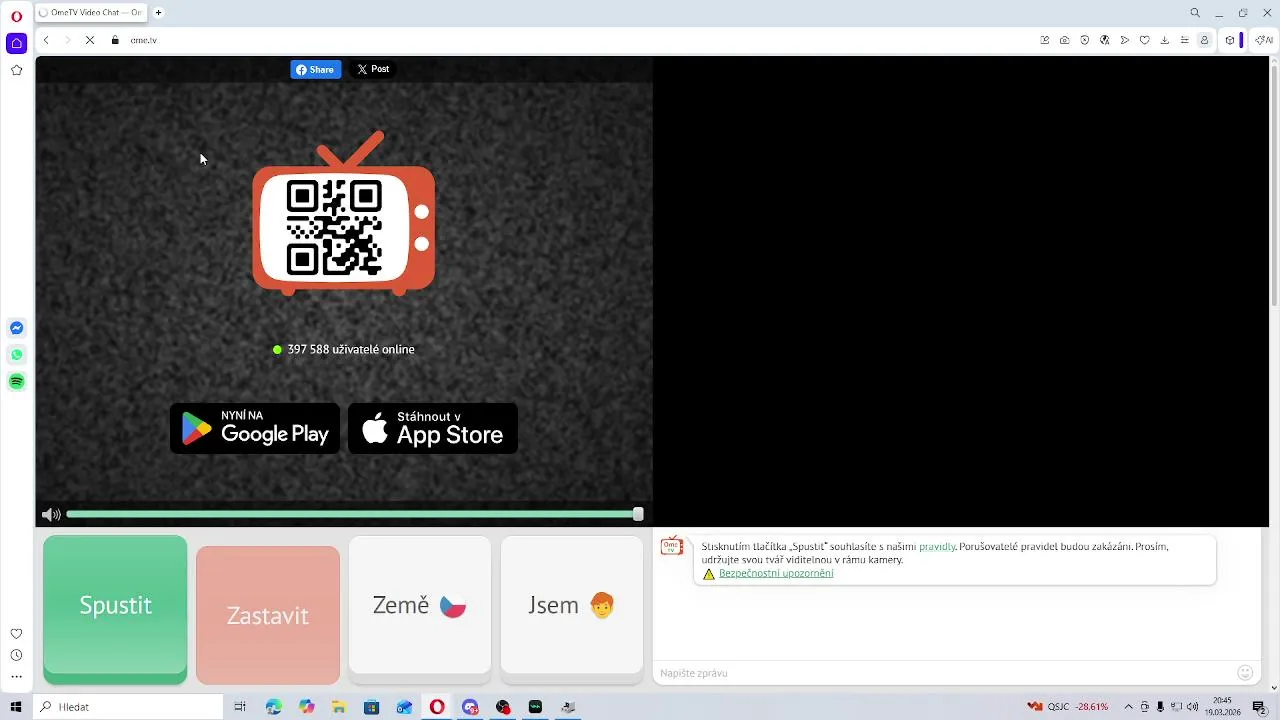This screenshot has height=720, width=1280.
Task: Open history clock in Opera sidebar
Action: (16, 656)
